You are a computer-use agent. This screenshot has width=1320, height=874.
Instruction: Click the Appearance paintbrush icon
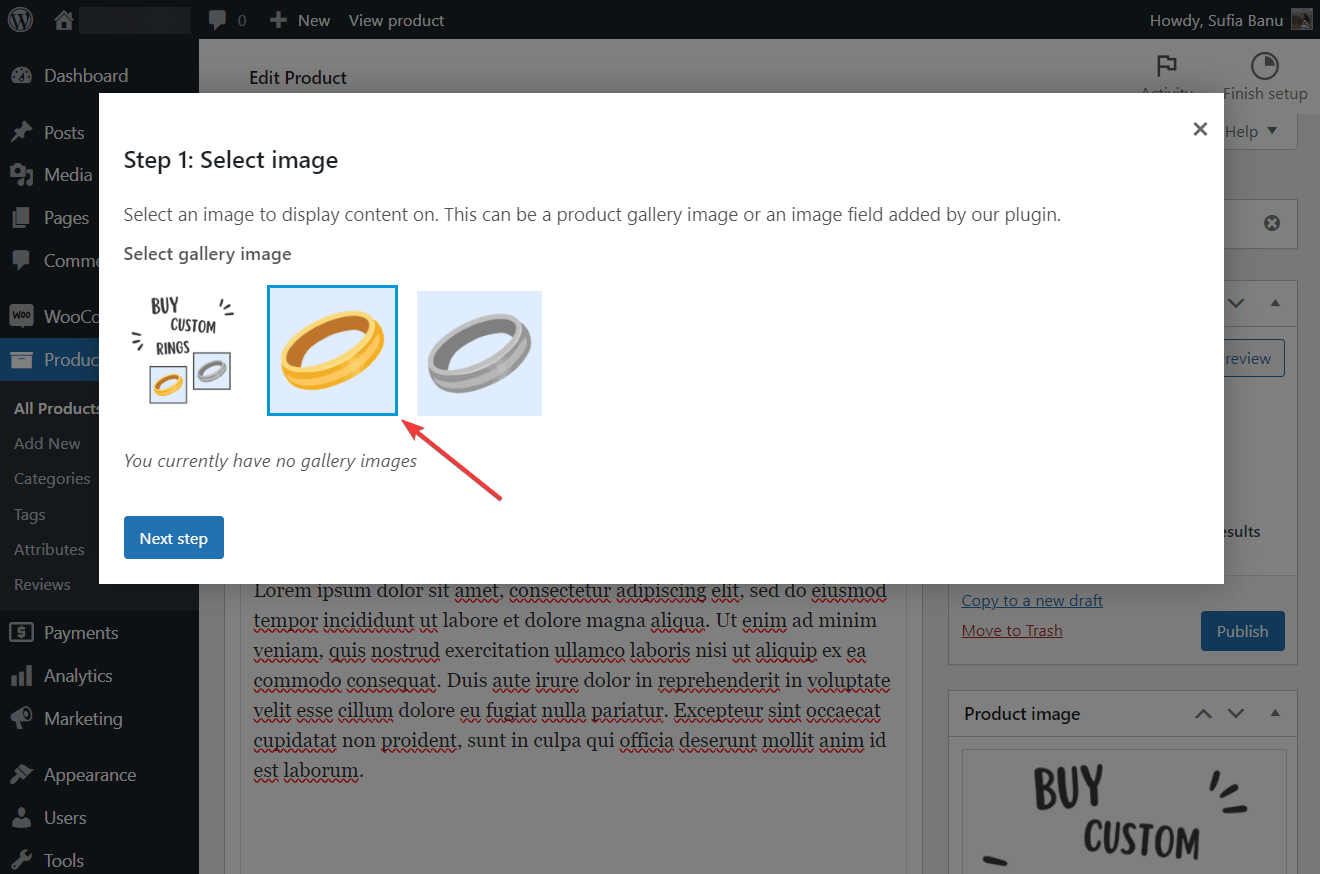coord(22,775)
